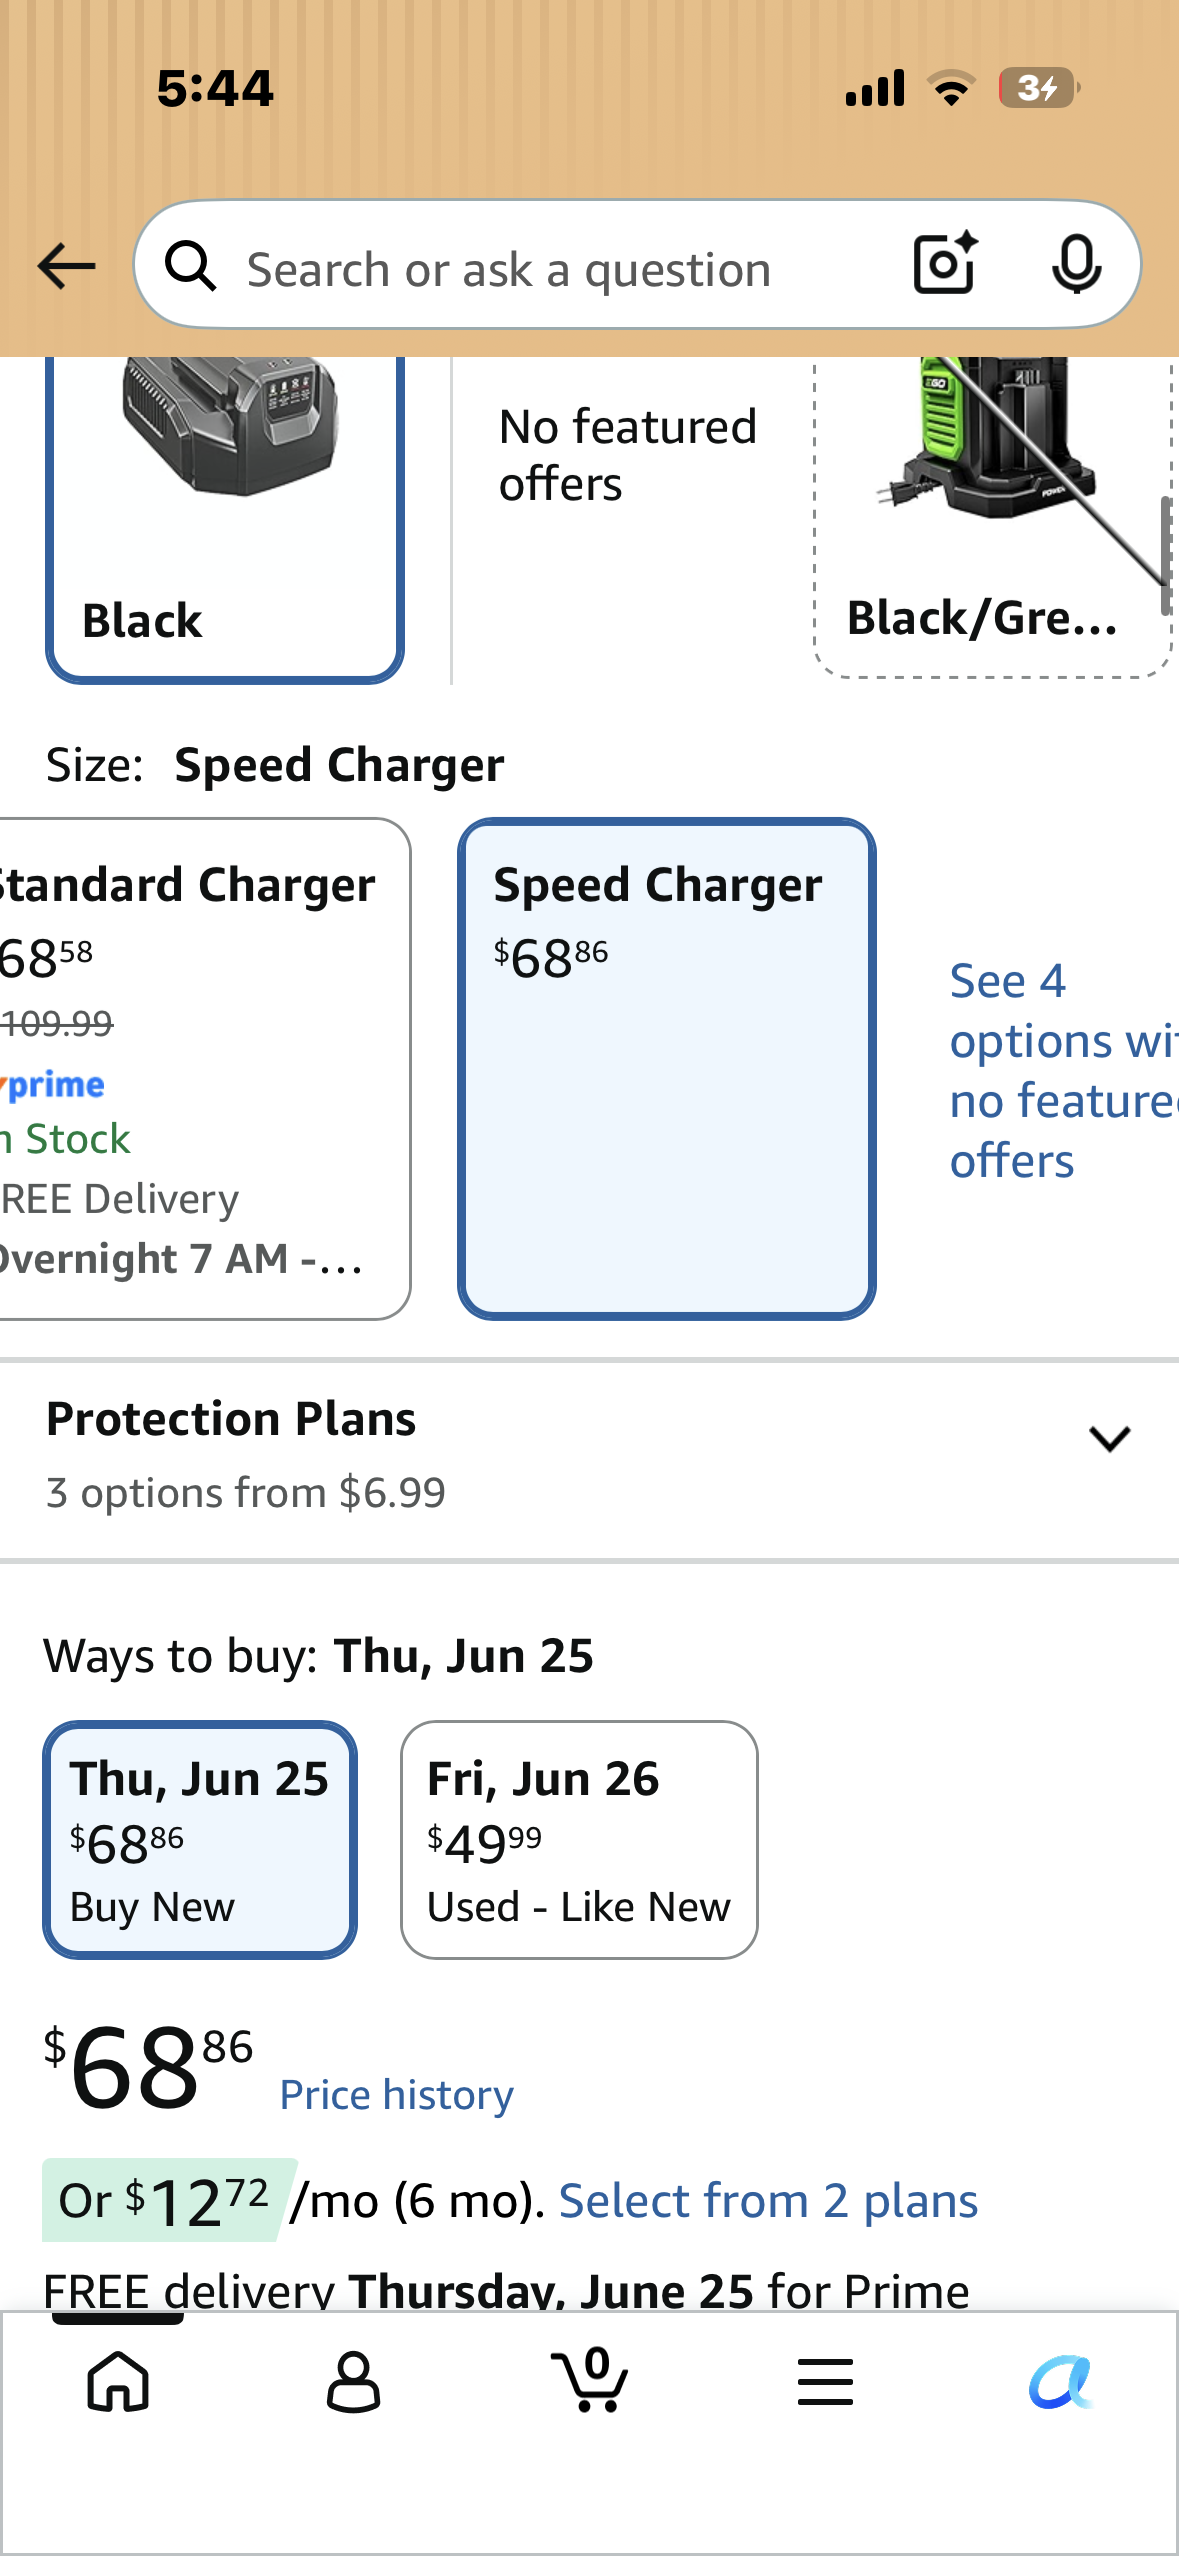Click the Protection Plans chevron arrow
Viewport: 1179px width, 2556px height.
click(x=1109, y=1439)
